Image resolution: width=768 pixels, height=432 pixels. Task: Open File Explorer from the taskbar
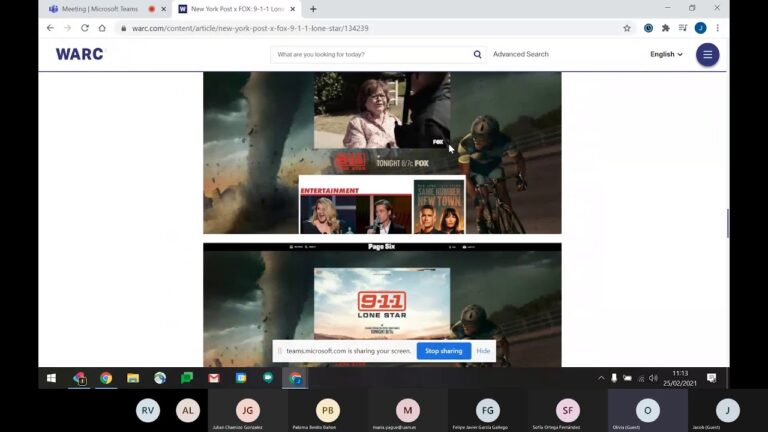tap(133, 378)
